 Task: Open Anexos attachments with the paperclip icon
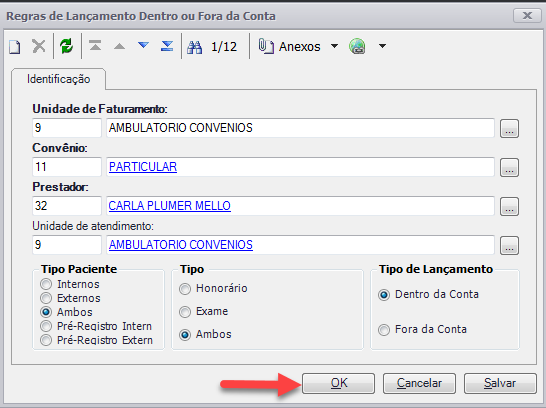click(x=289, y=46)
